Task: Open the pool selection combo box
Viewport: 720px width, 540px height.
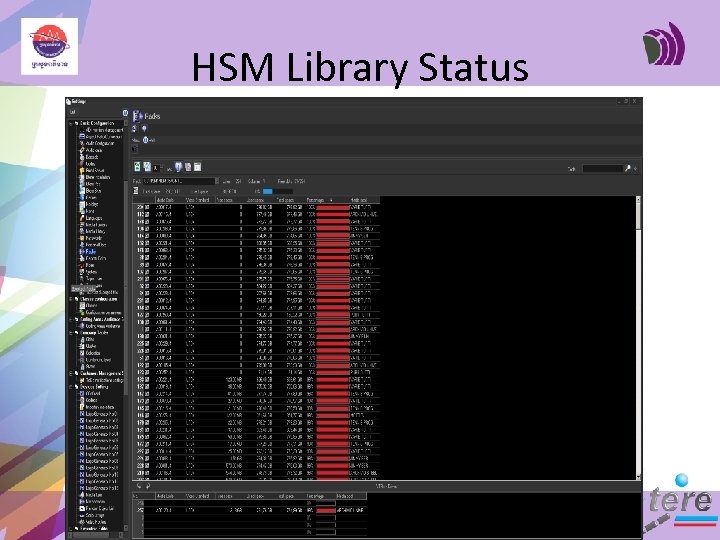Action: 181,181
